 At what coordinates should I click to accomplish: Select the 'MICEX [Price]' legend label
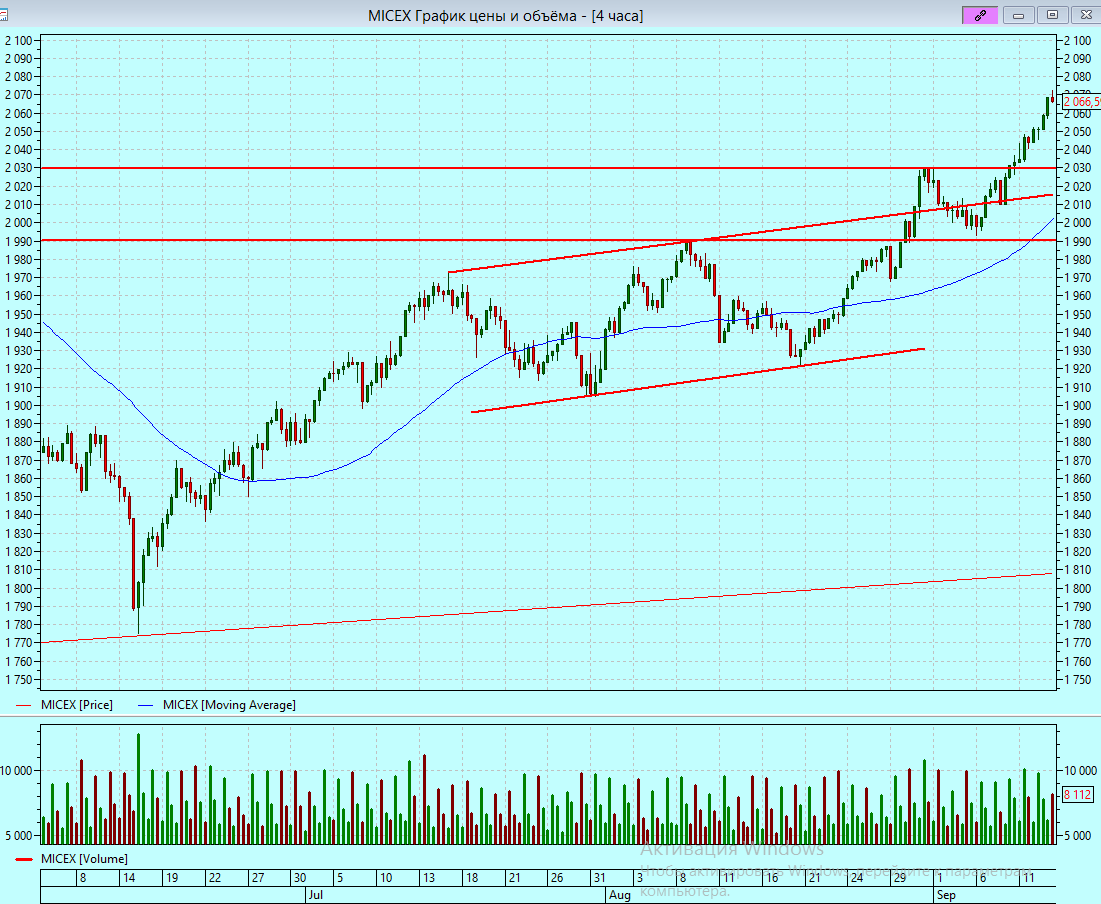pyautogui.click(x=77, y=705)
